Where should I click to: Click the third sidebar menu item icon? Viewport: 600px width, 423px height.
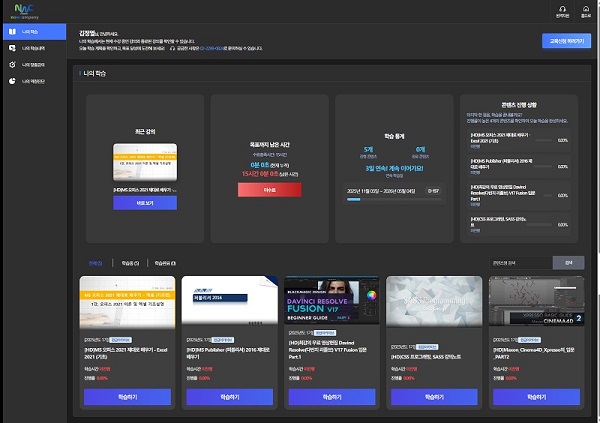(12, 64)
